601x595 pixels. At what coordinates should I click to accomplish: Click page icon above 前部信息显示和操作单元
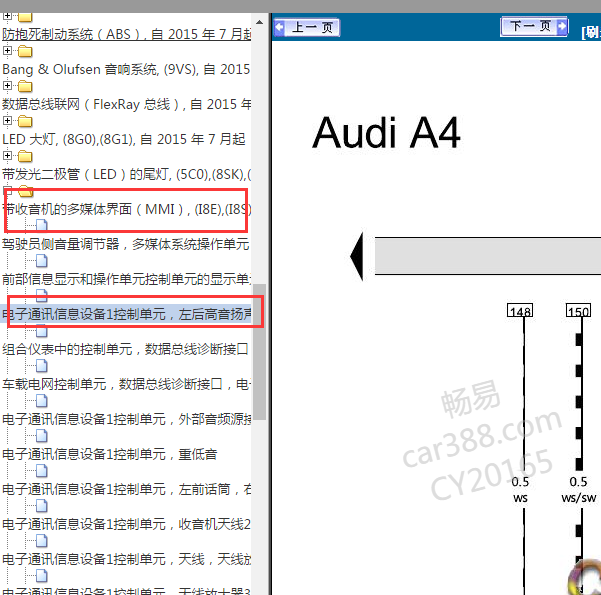42,260
